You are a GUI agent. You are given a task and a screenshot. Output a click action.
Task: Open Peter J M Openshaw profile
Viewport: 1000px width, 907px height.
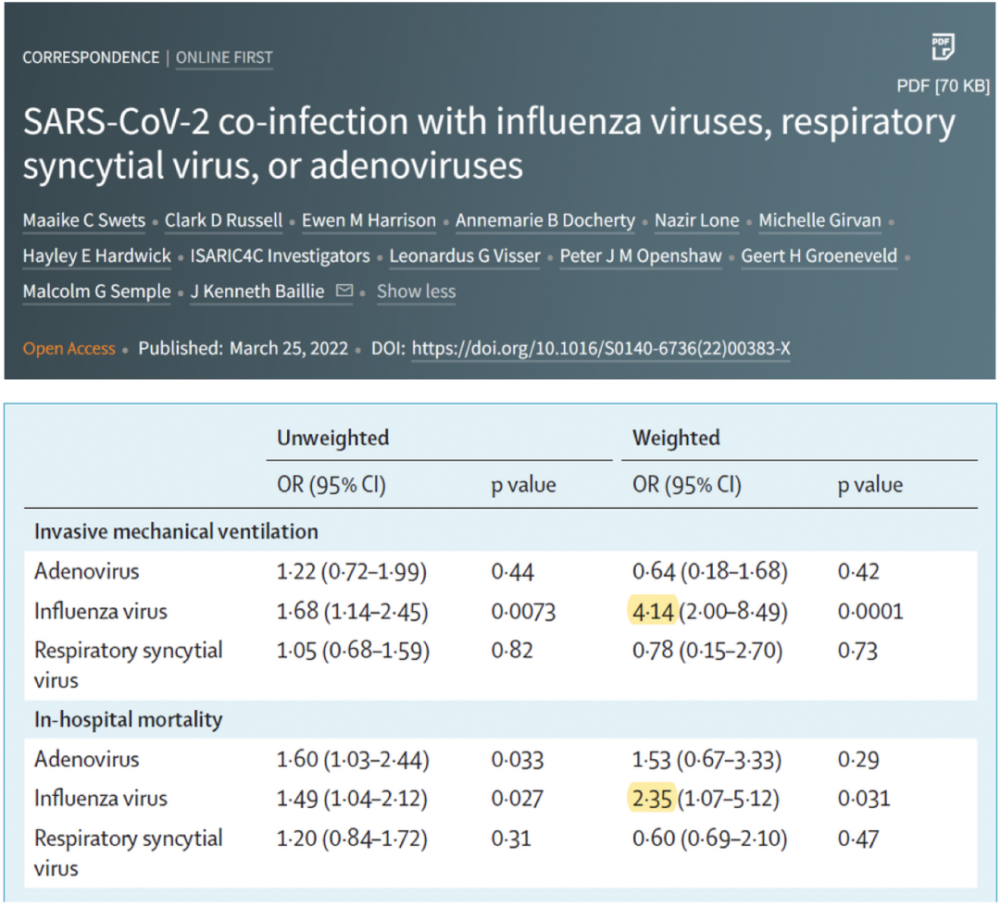click(641, 256)
